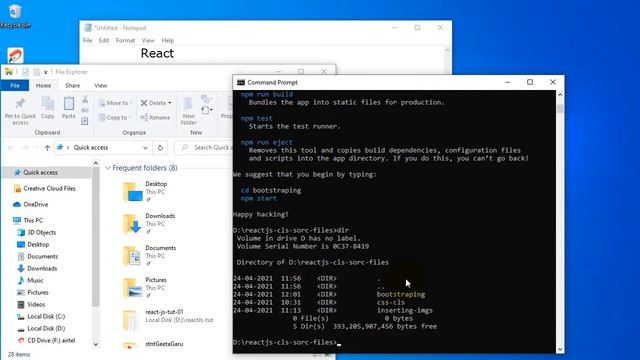Open the Pictures folder in Frequent folders
Viewport: 640px width, 360px height.
145,288
